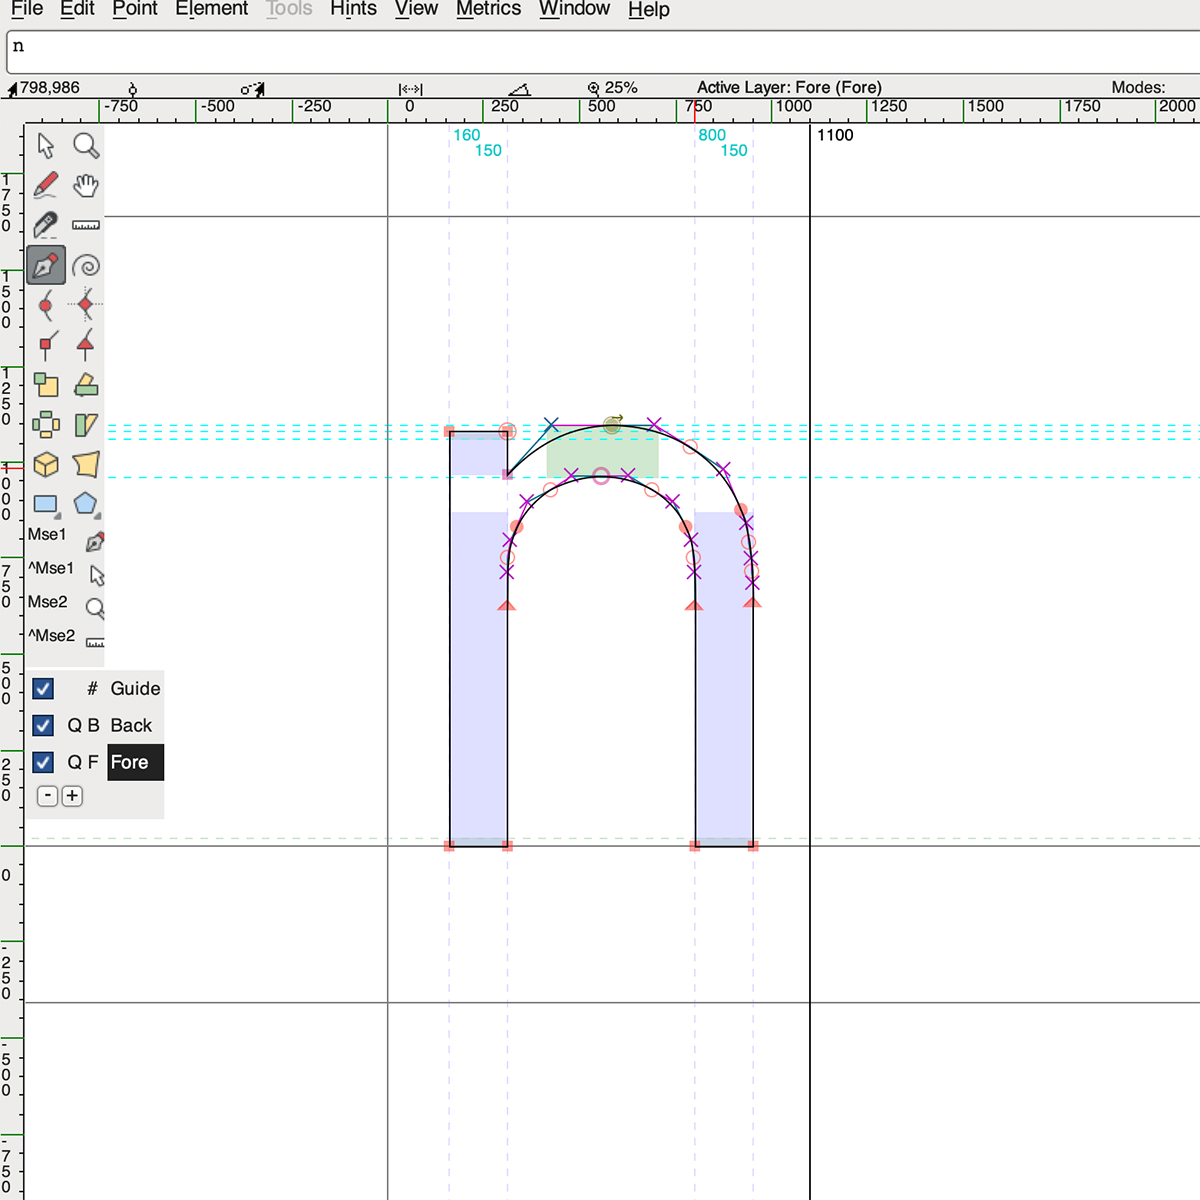This screenshot has height=1200, width=1200.
Task: Select the 3D Rotate cube tool
Action: click(46, 465)
